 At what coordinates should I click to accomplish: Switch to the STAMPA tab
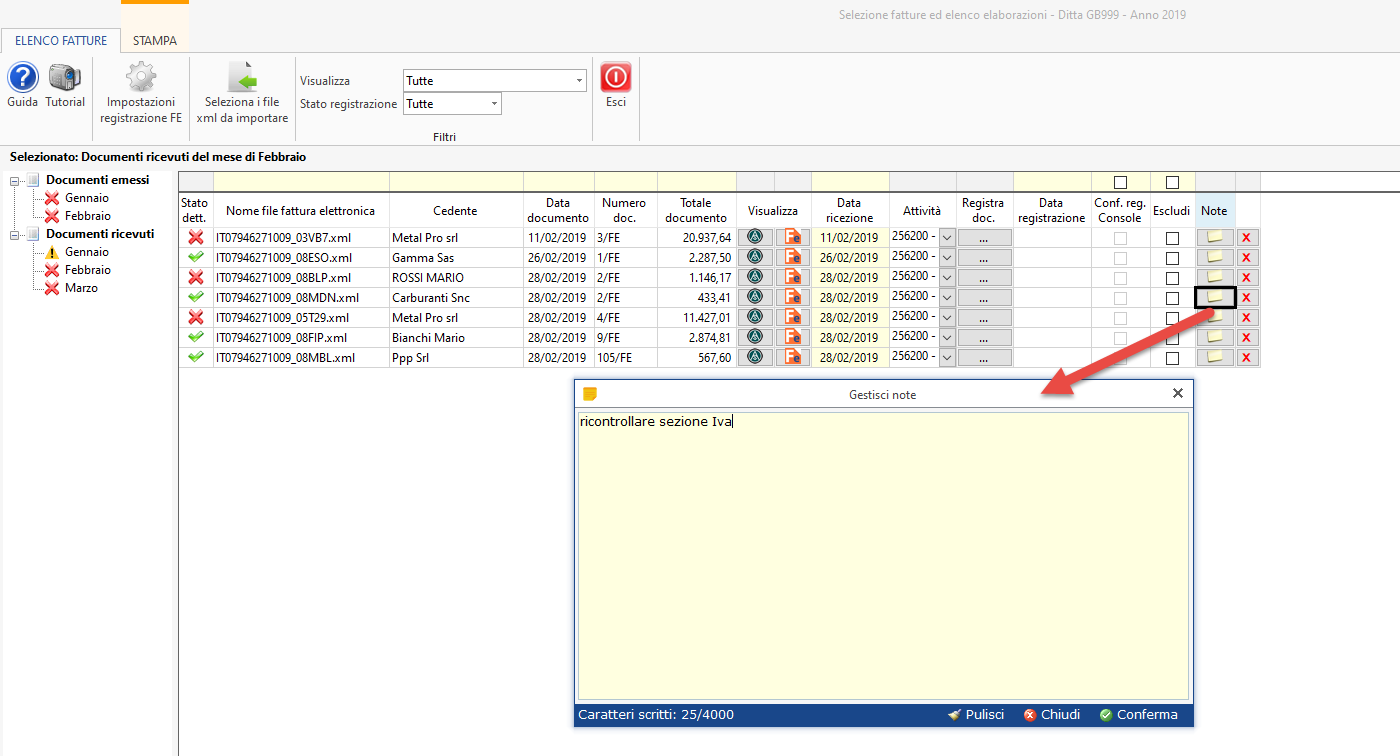coord(155,41)
